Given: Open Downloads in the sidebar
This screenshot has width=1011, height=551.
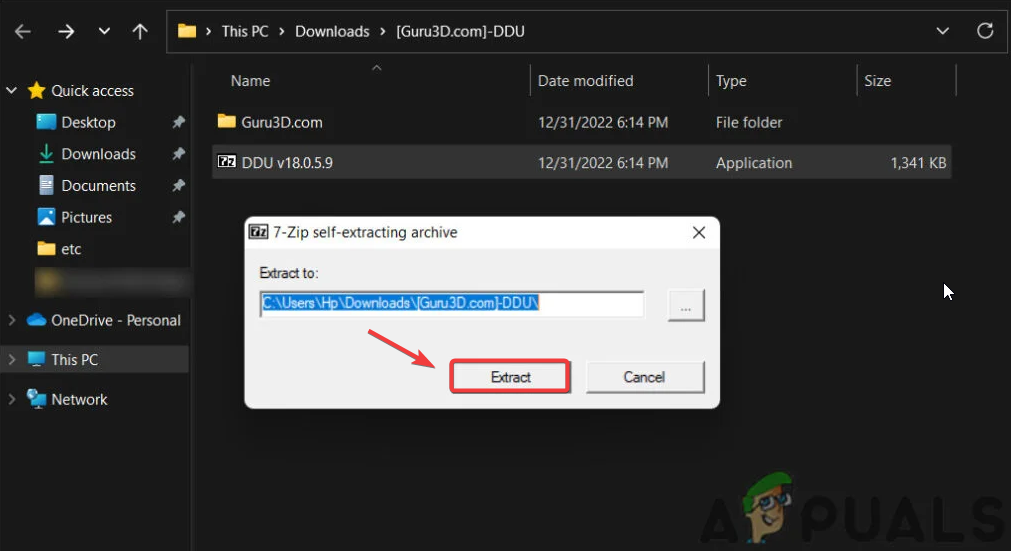Looking at the screenshot, I should coord(99,154).
